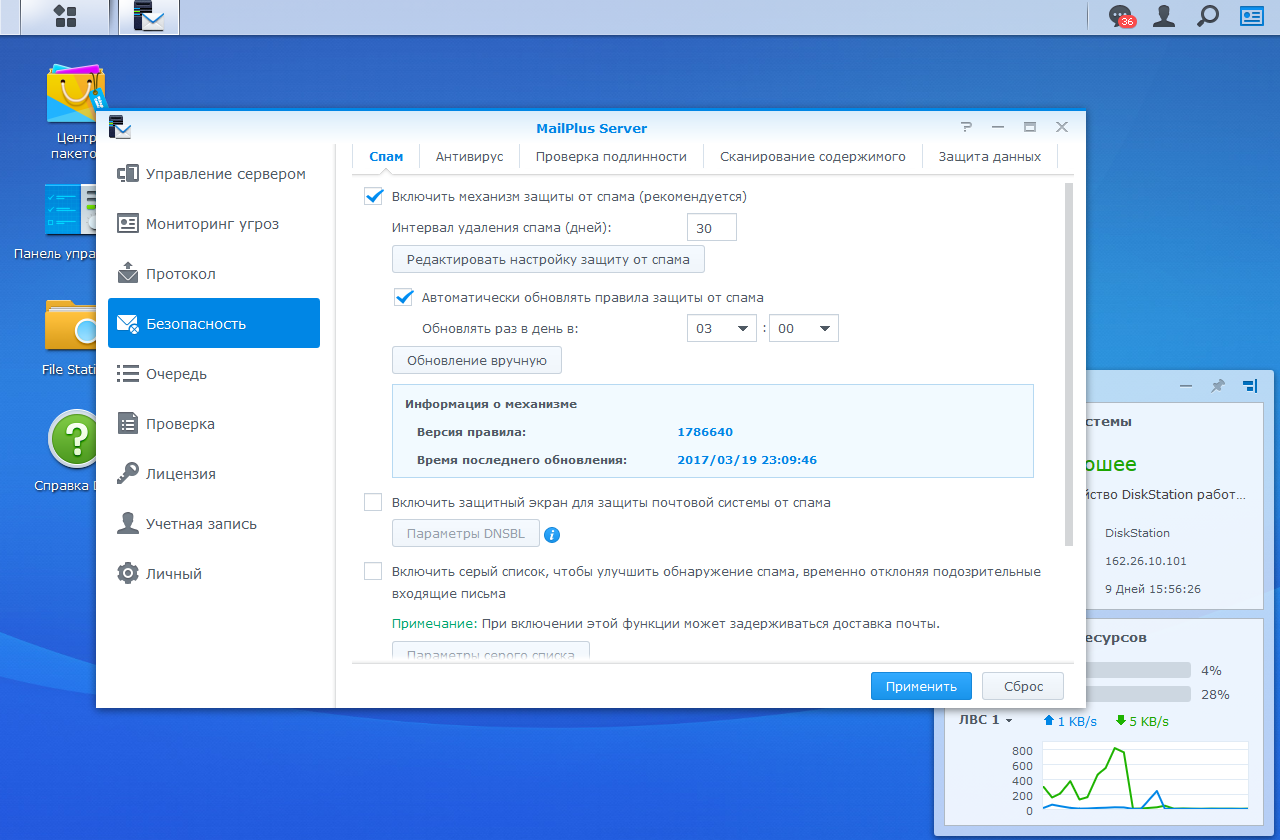Click Редактировать настройку защиту от спама
The height and width of the screenshot is (840, 1280).
pos(548,260)
